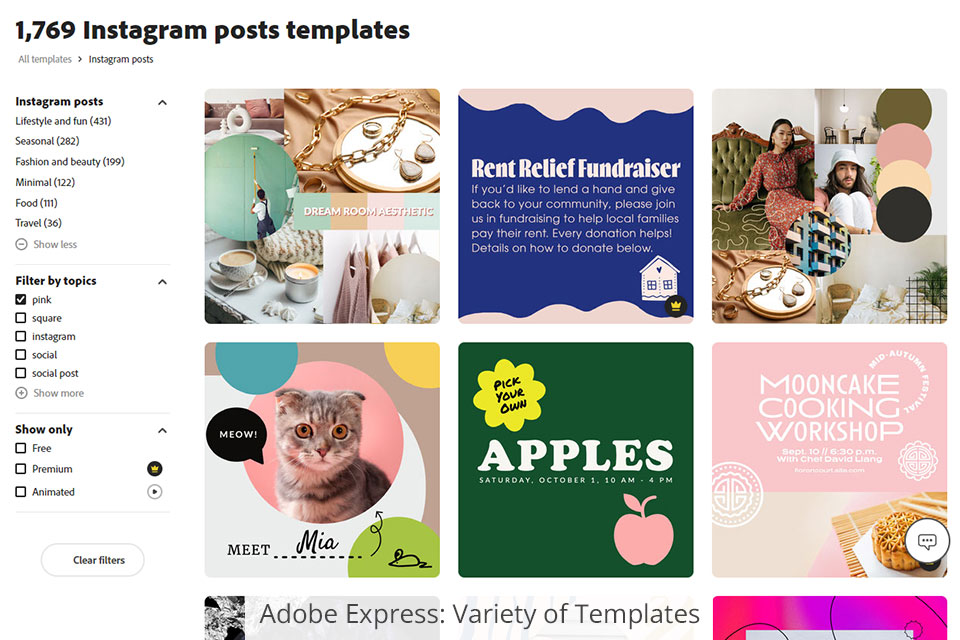Enable the square topic checkbox

(x=21, y=318)
